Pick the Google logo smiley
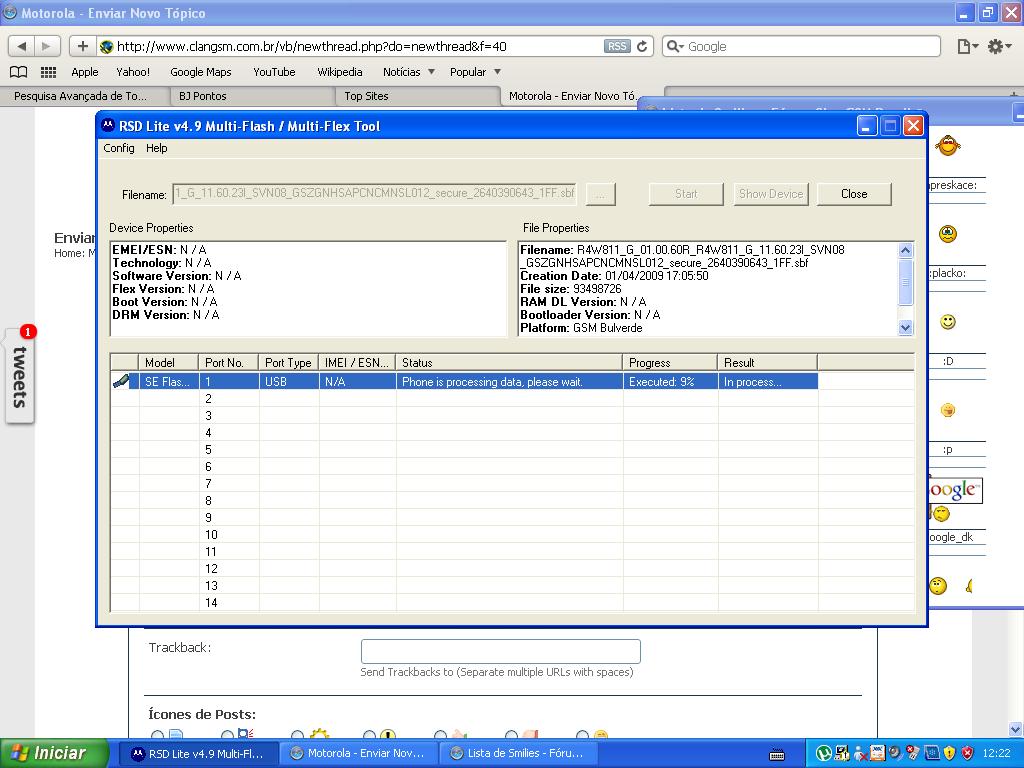 pos(955,490)
